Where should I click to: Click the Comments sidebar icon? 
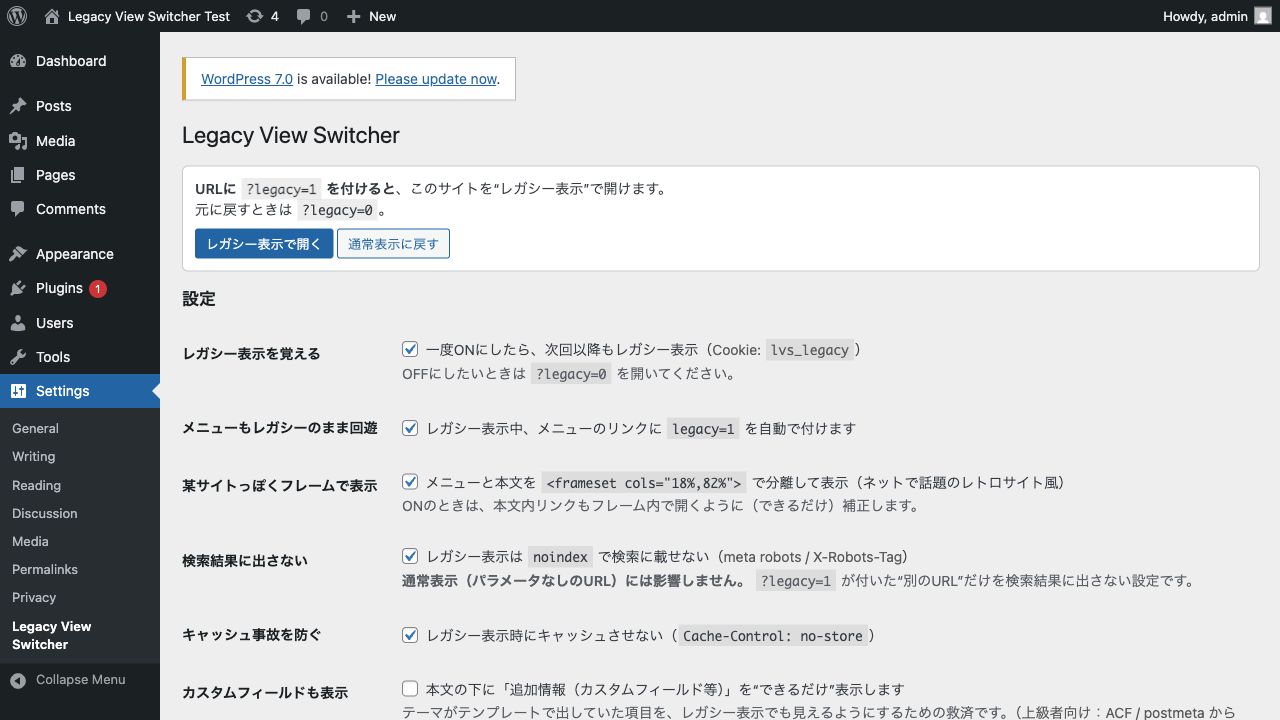click(18, 209)
